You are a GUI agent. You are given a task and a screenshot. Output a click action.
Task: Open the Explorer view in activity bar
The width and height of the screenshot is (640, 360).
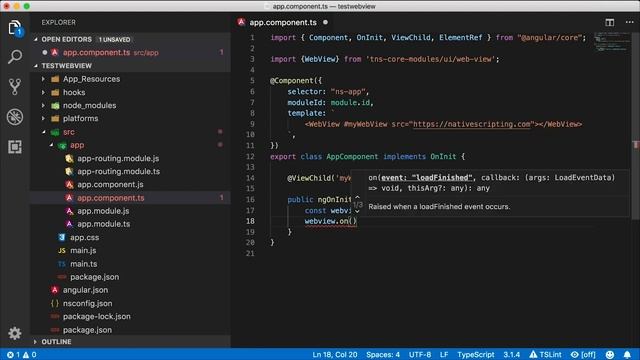pyautogui.click(x=15, y=28)
